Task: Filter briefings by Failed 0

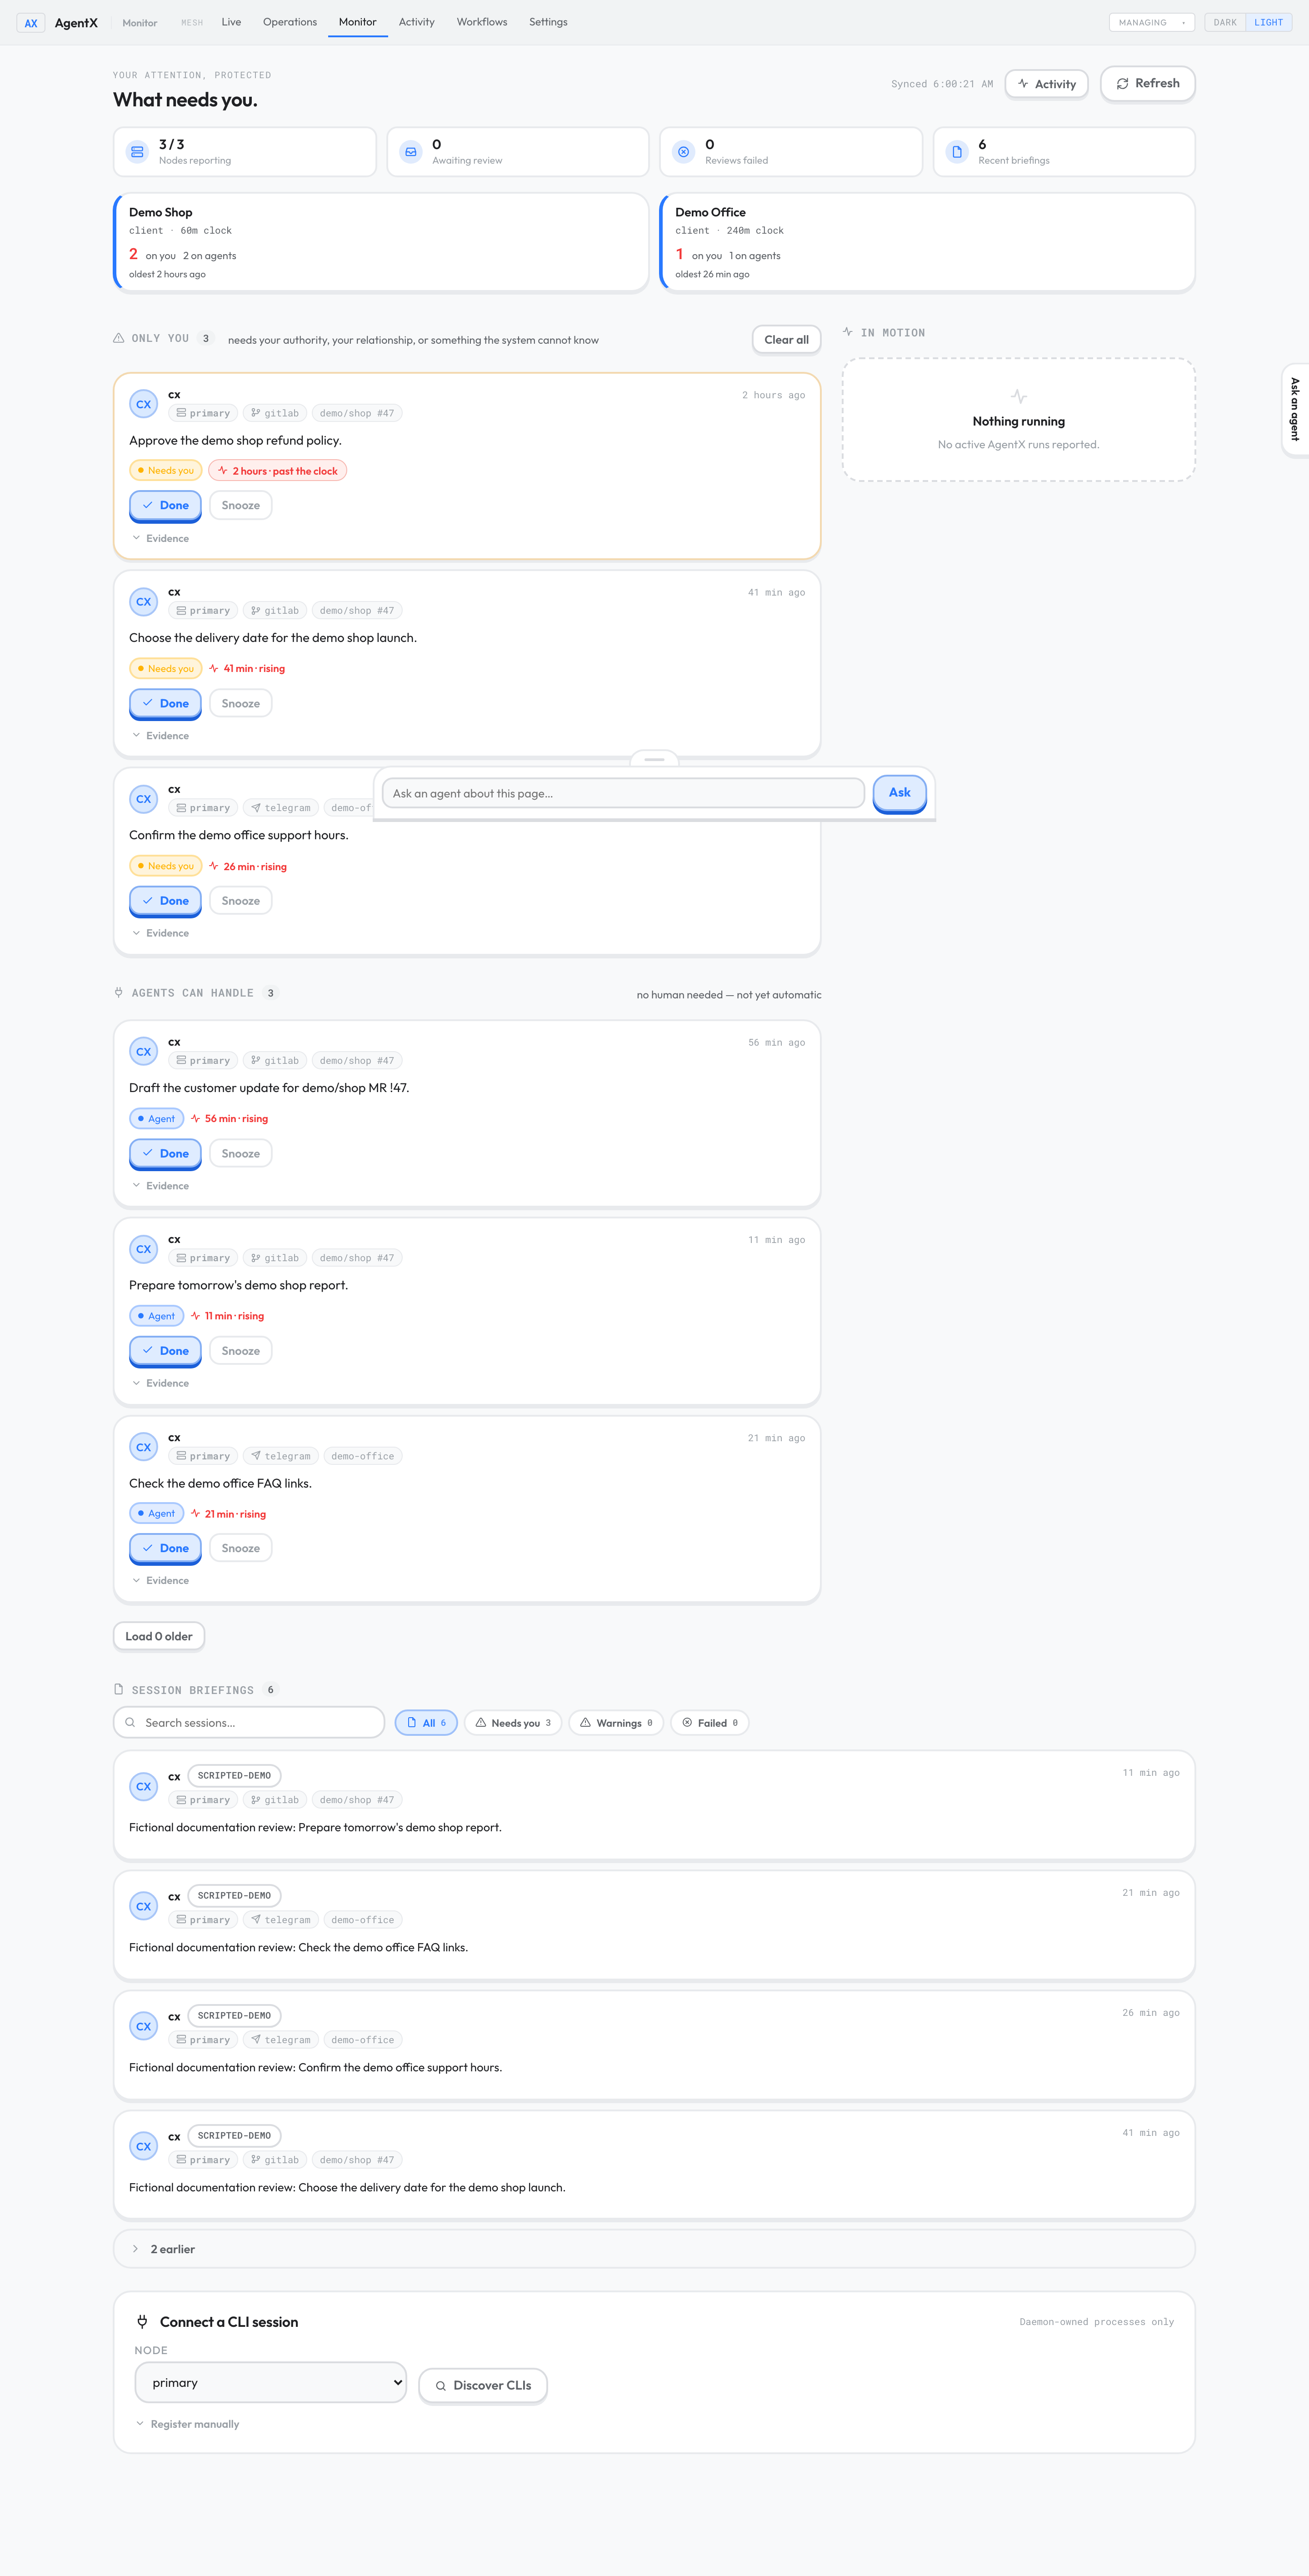Action: tap(710, 1723)
